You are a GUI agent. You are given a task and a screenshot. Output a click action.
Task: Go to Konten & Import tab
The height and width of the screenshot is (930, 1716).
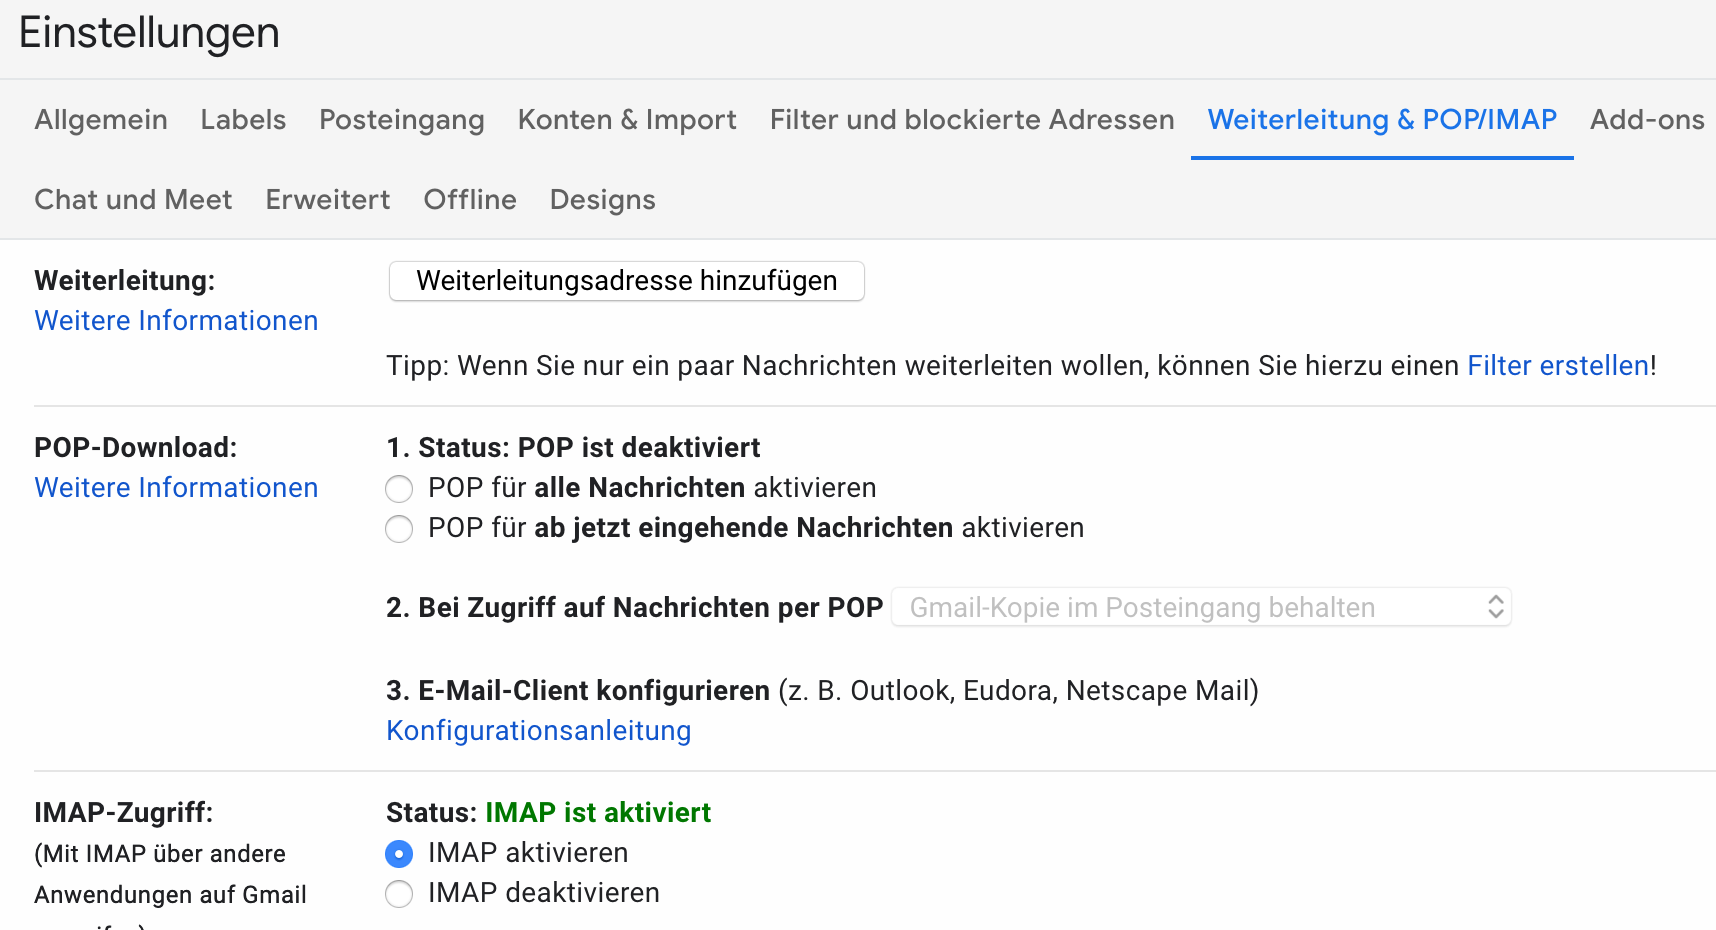coord(627,120)
